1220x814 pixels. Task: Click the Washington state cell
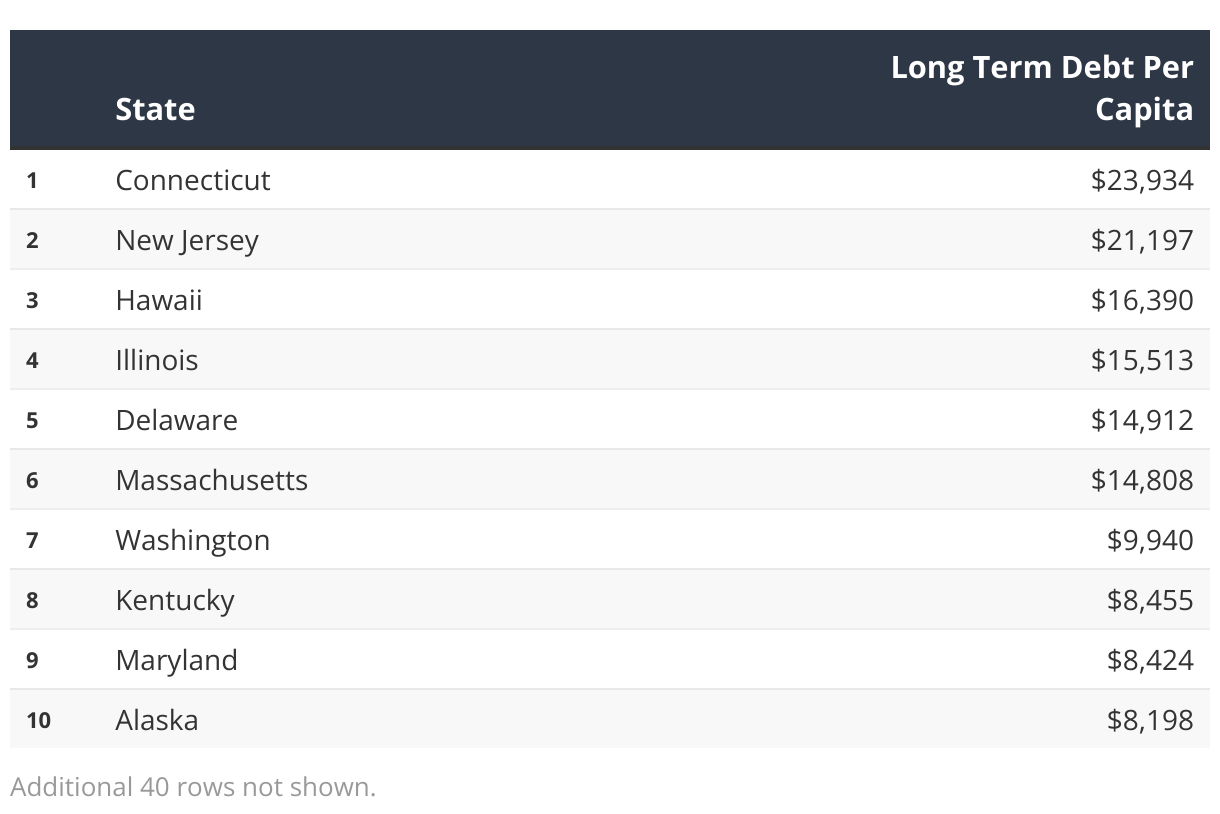[193, 540]
